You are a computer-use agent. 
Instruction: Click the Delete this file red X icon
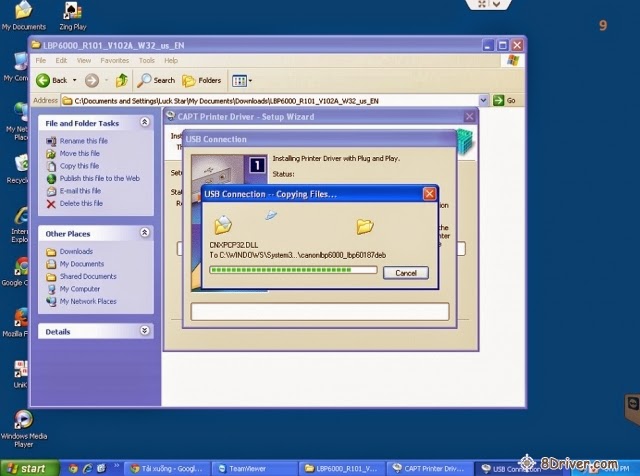point(51,204)
